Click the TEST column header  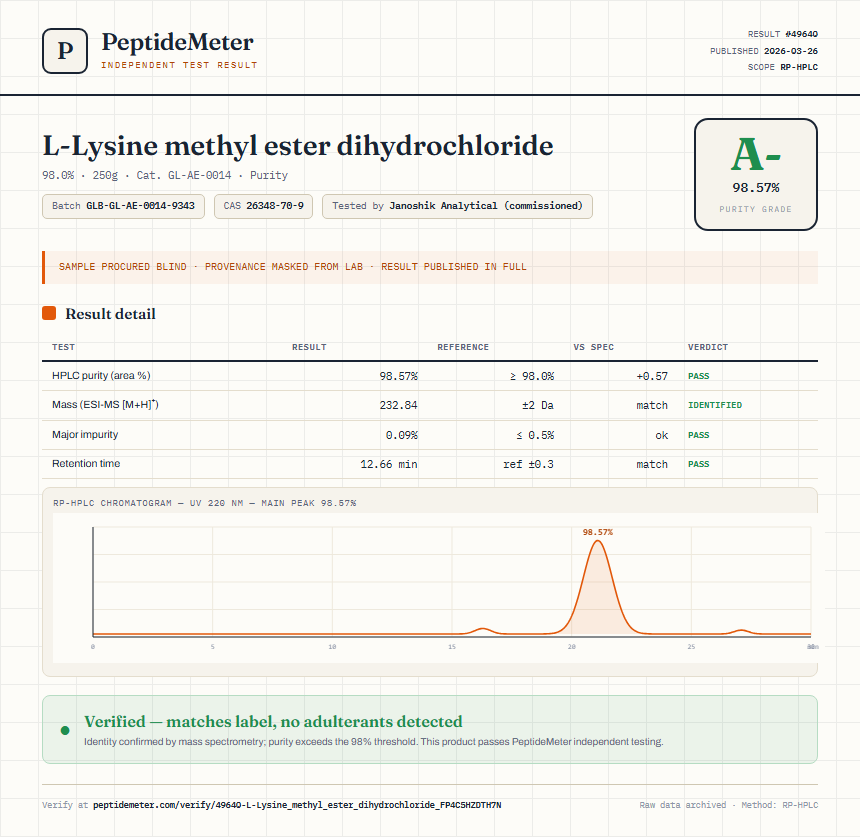pyautogui.click(x=64, y=347)
